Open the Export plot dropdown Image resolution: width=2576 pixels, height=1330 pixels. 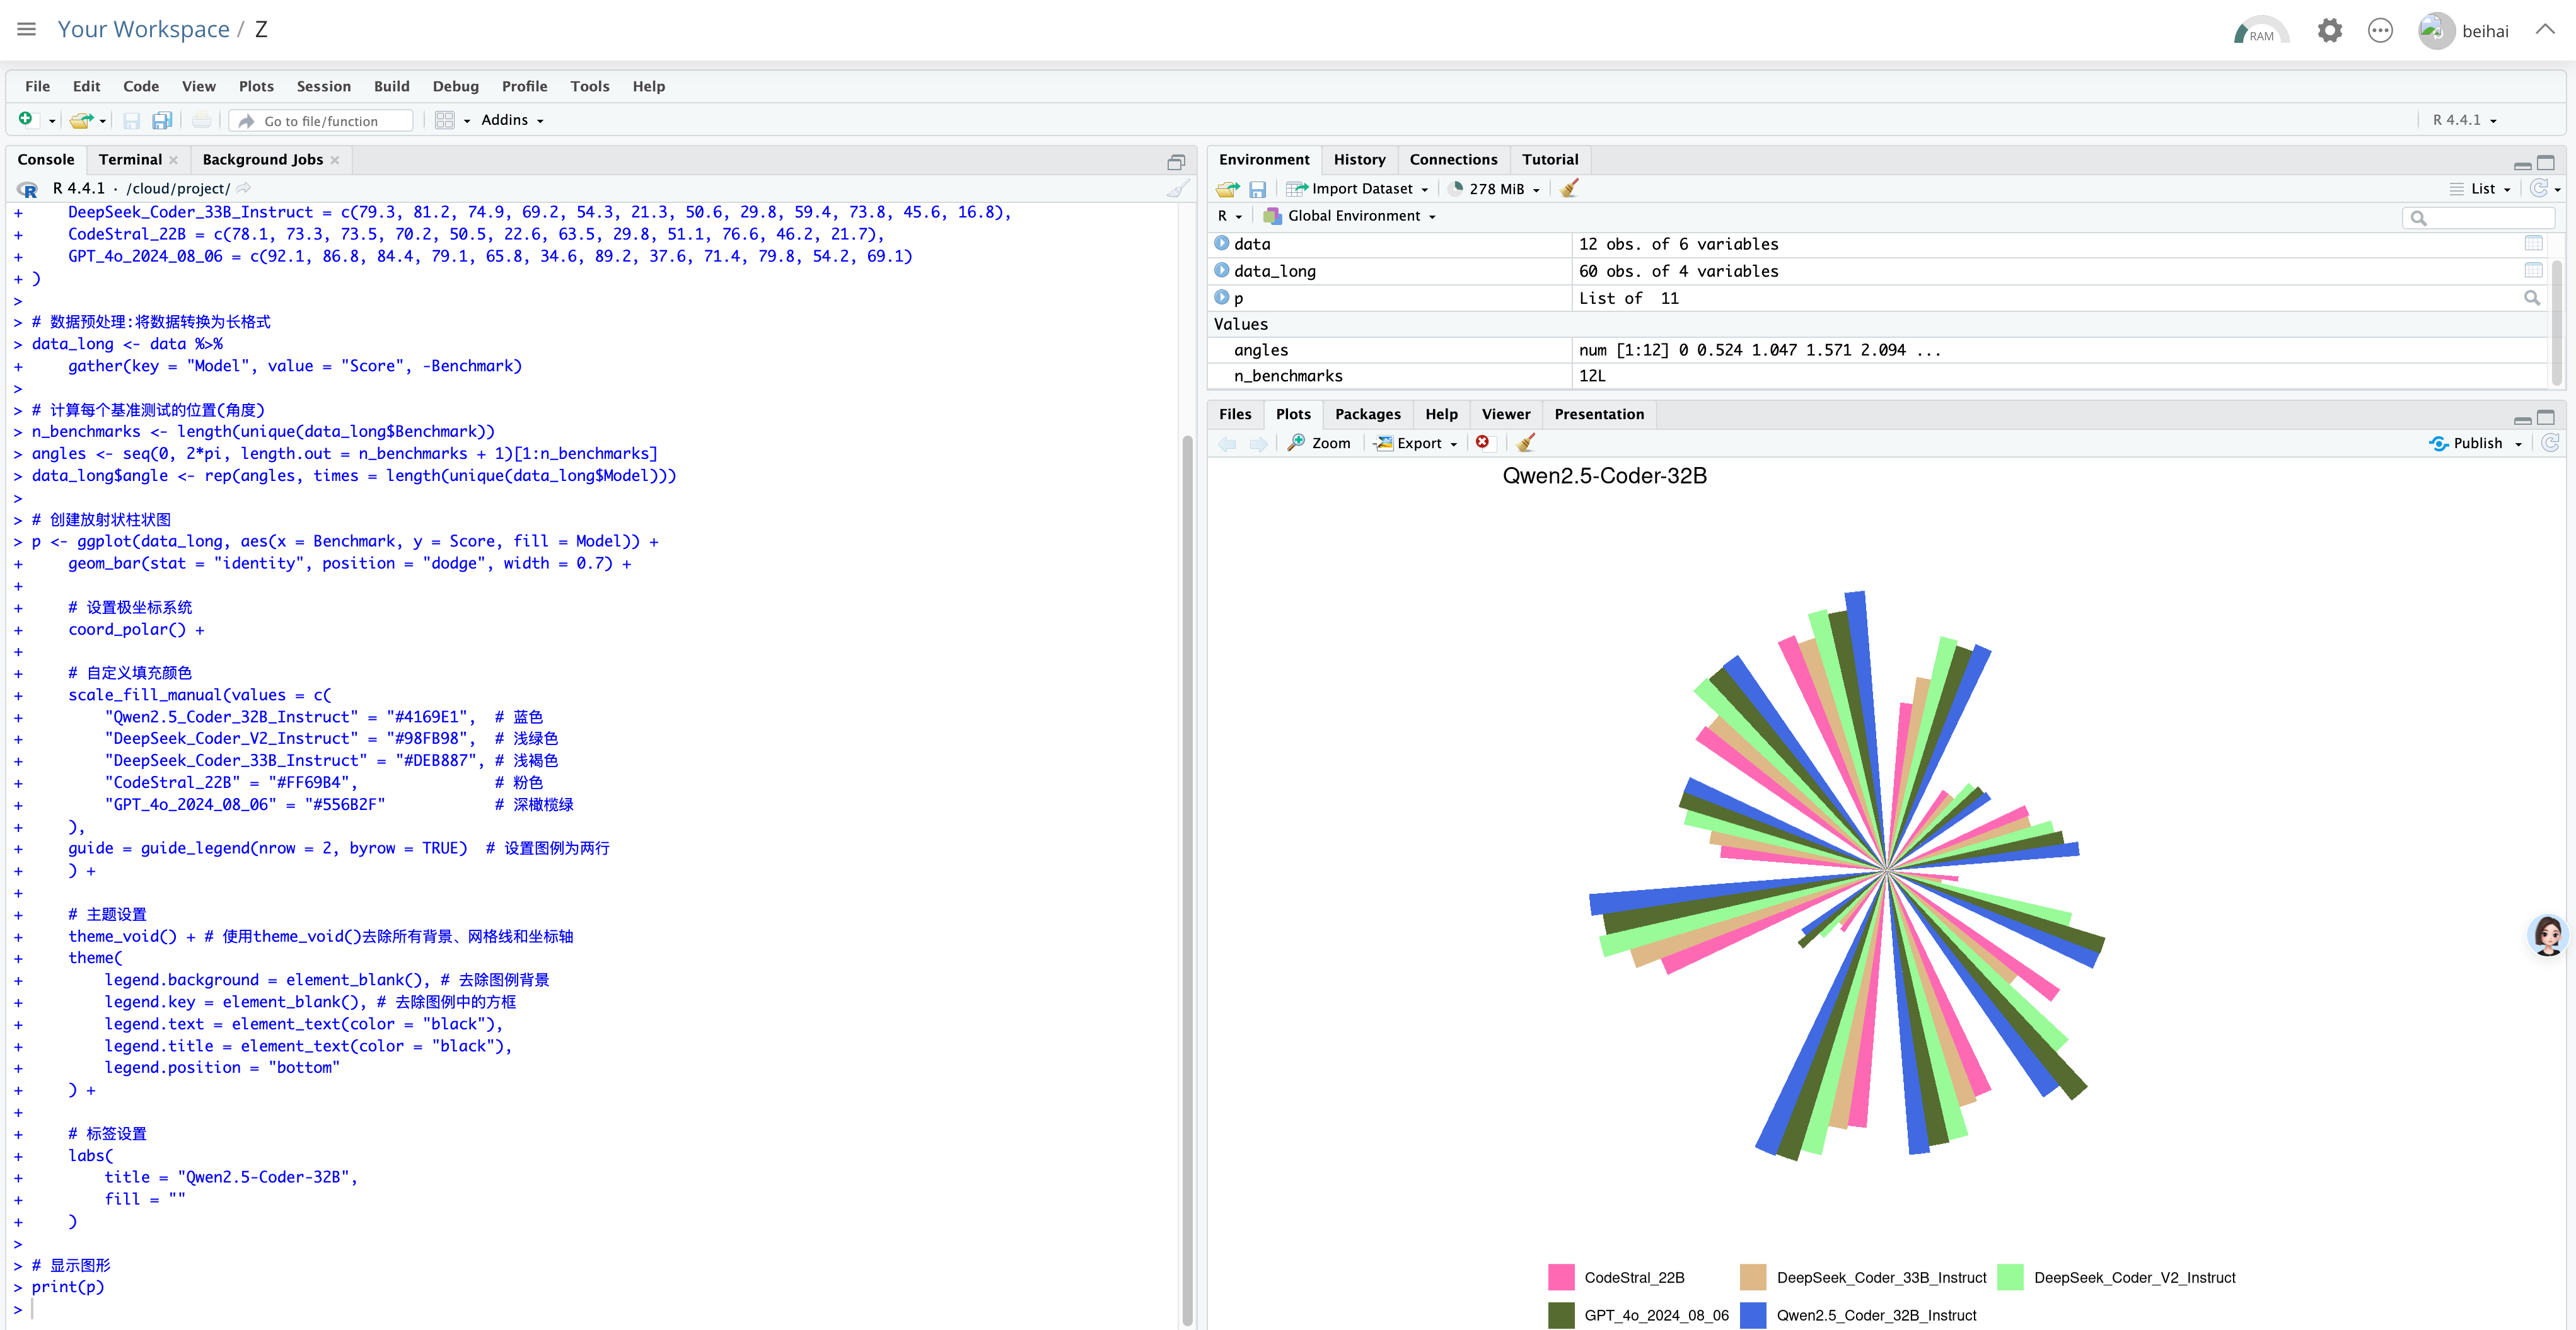pos(1417,443)
